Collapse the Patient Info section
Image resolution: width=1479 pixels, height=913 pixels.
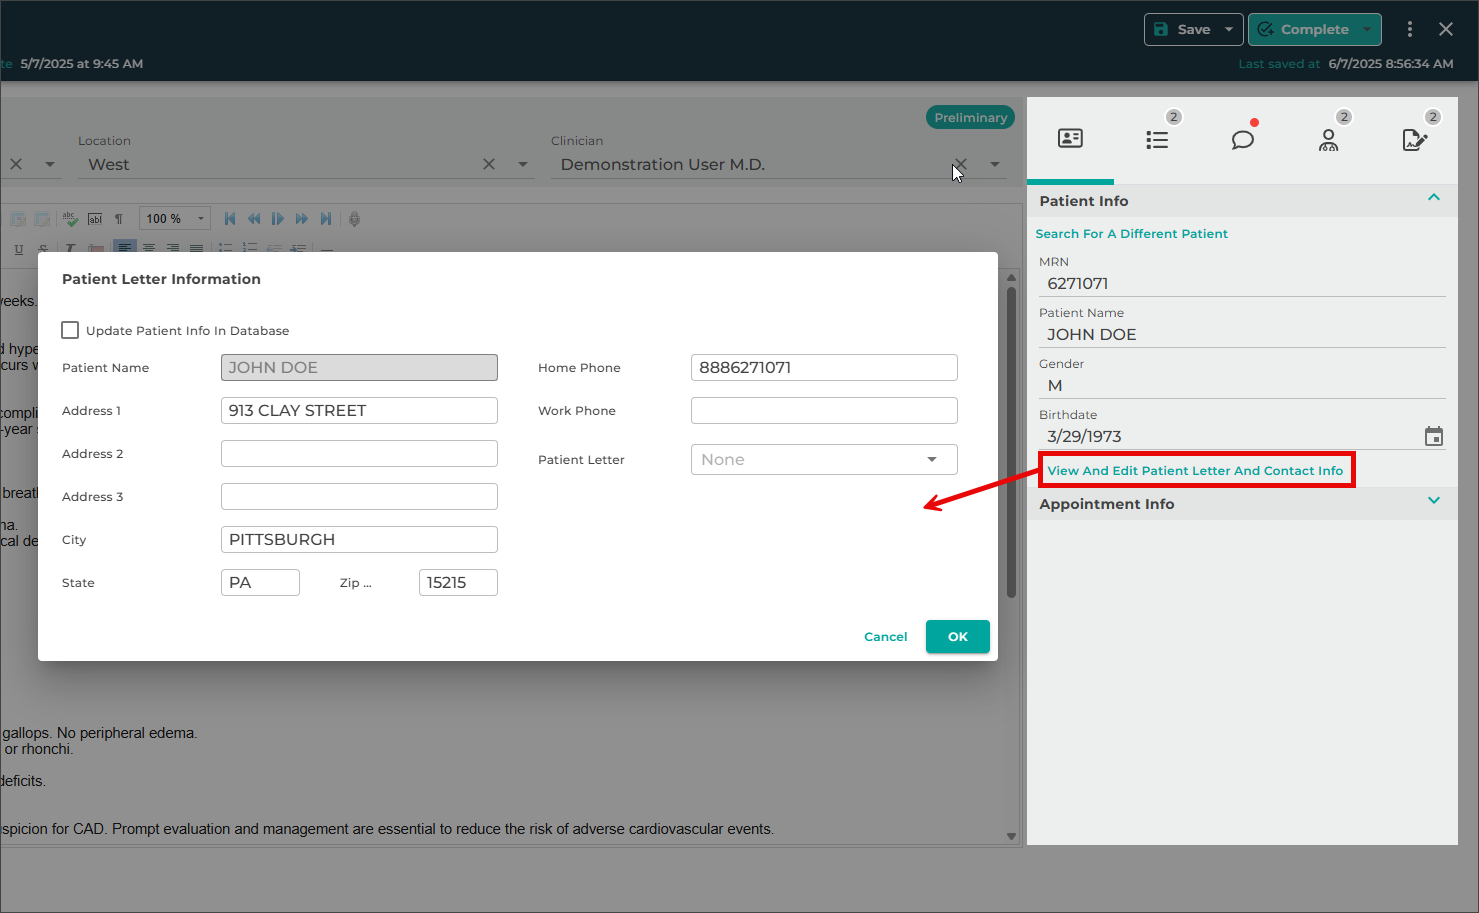click(x=1433, y=198)
